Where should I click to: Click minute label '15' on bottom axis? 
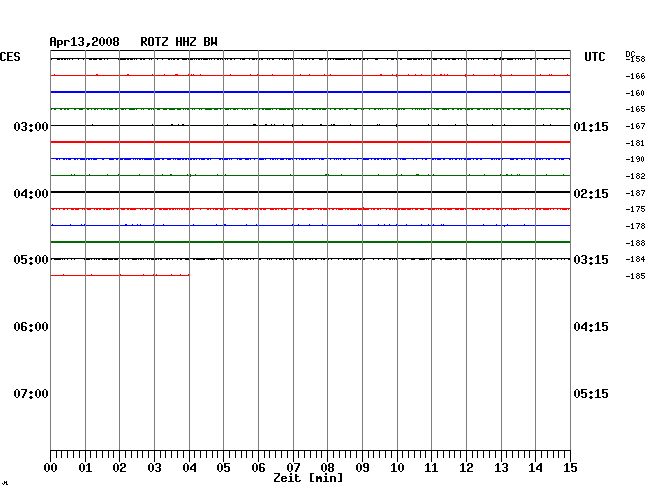click(570, 468)
